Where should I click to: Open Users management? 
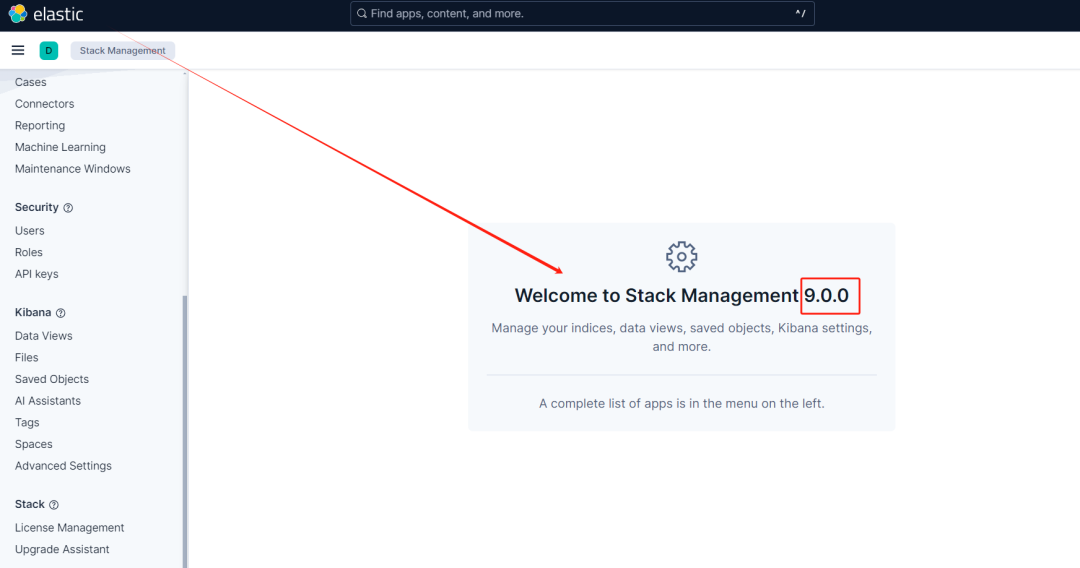click(30, 231)
